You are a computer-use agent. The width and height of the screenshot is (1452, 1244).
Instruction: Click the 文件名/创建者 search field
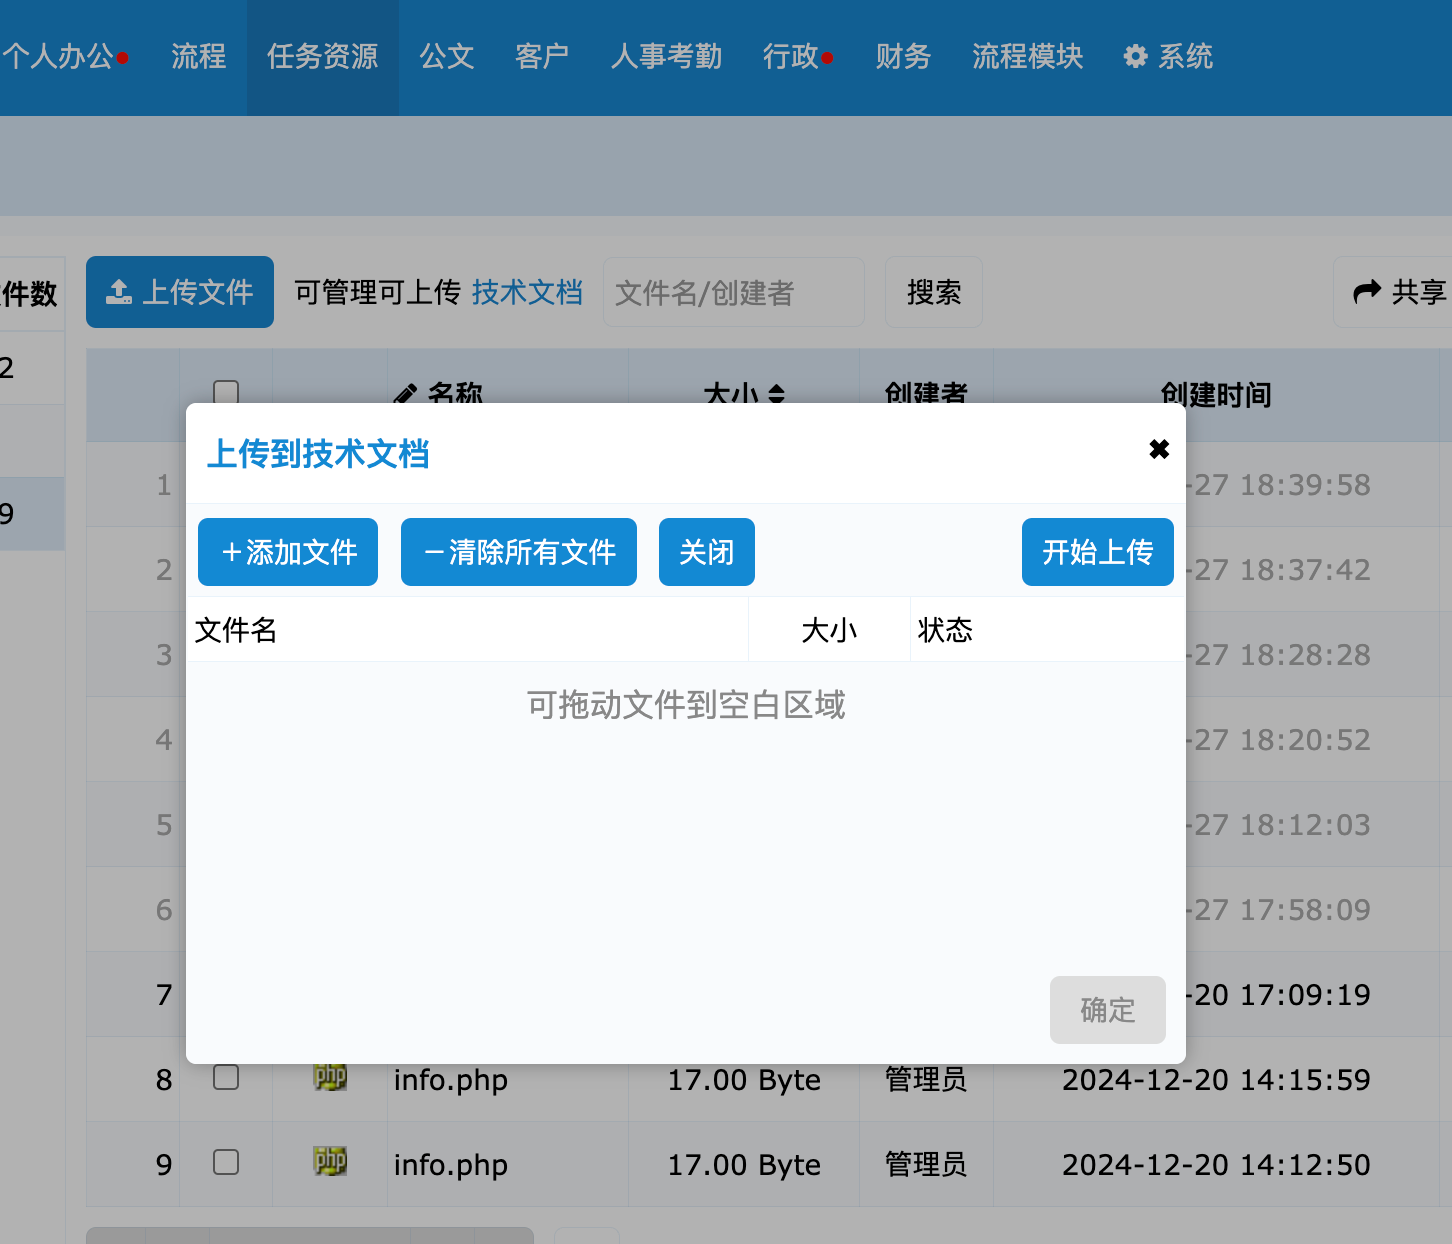click(733, 292)
